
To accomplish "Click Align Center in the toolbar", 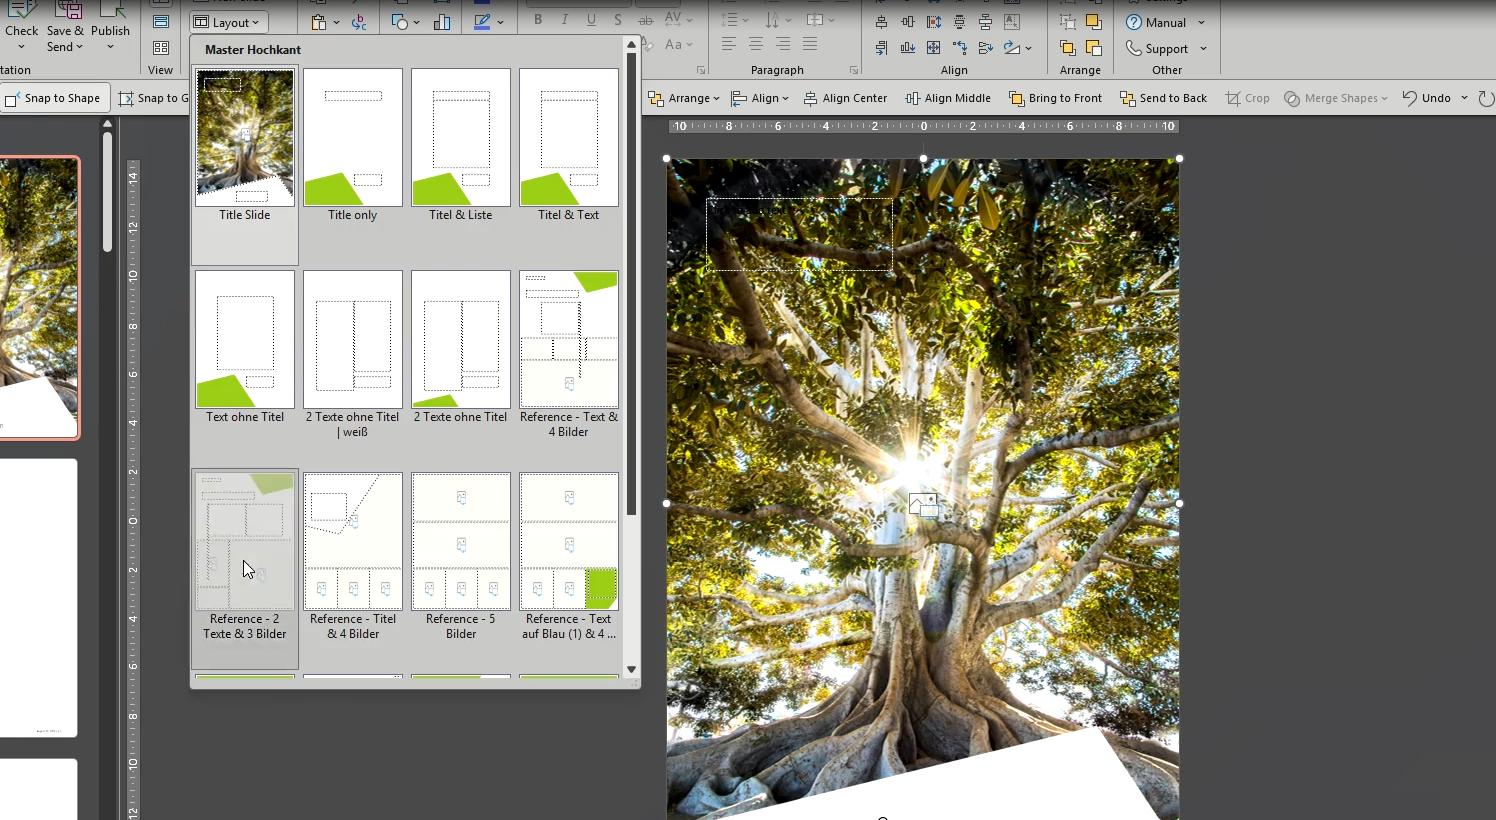I will [846, 98].
